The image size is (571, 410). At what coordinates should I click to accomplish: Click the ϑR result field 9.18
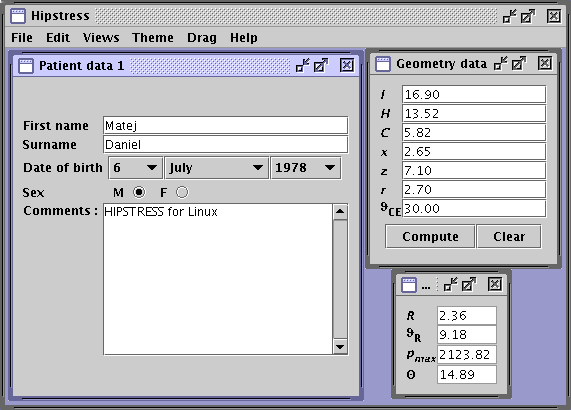tap(467, 334)
